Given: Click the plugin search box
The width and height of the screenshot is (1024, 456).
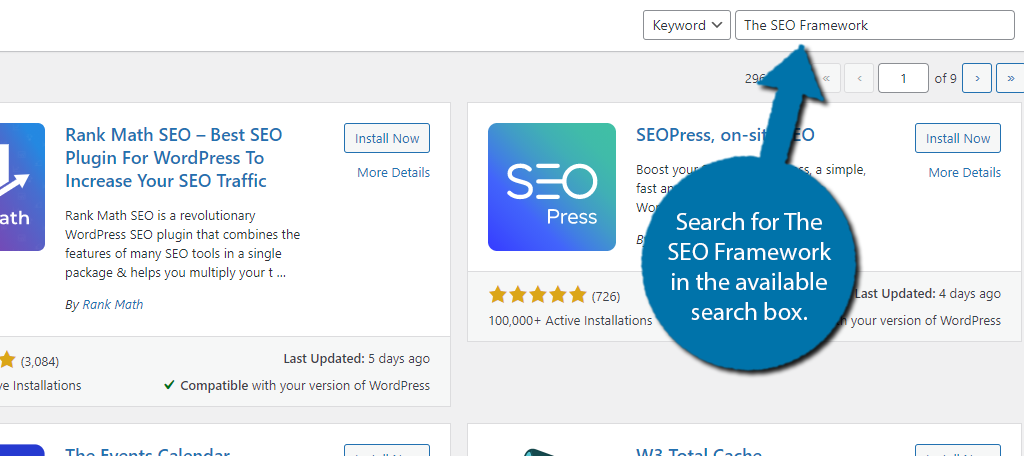Looking at the screenshot, I should coord(874,25).
